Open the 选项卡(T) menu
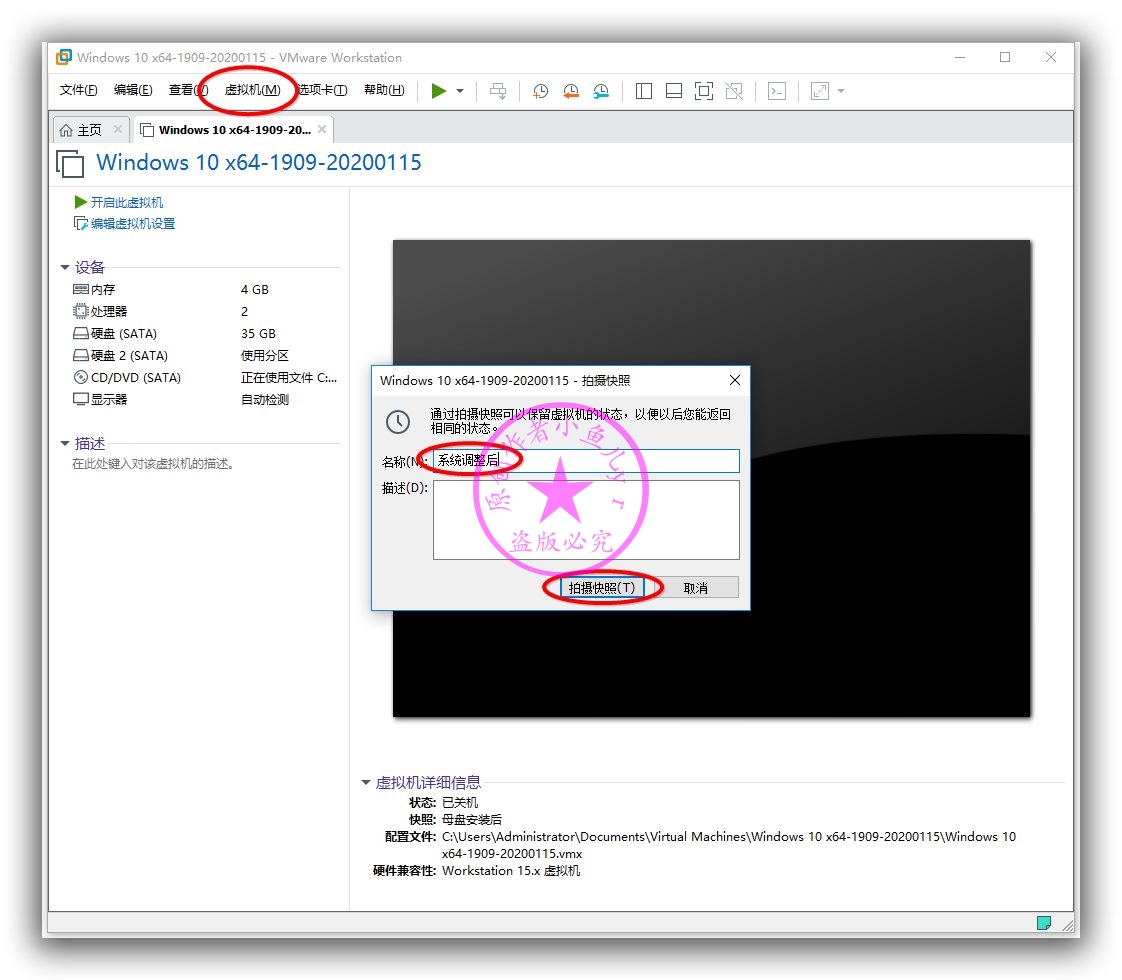1122x980 pixels. 323,90
